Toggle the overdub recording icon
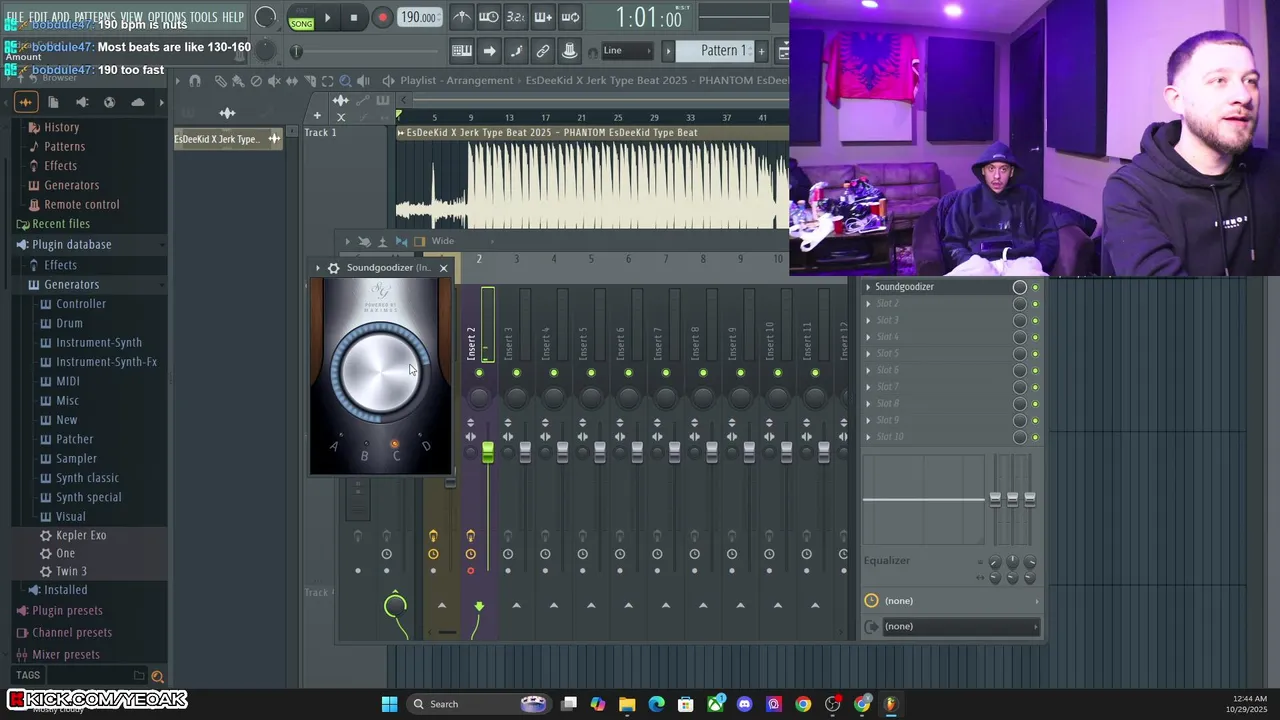The height and width of the screenshot is (720, 1280). tap(543, 17)
